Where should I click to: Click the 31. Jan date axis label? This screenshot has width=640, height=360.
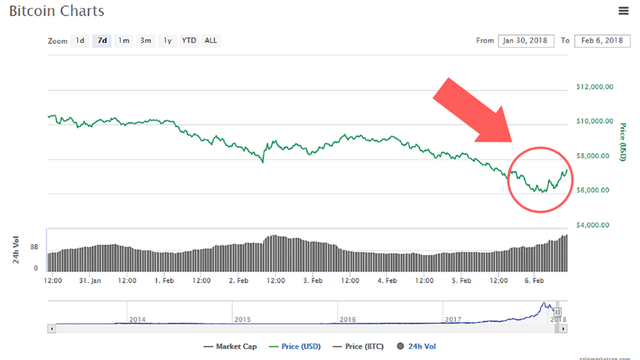click(90, 280)
